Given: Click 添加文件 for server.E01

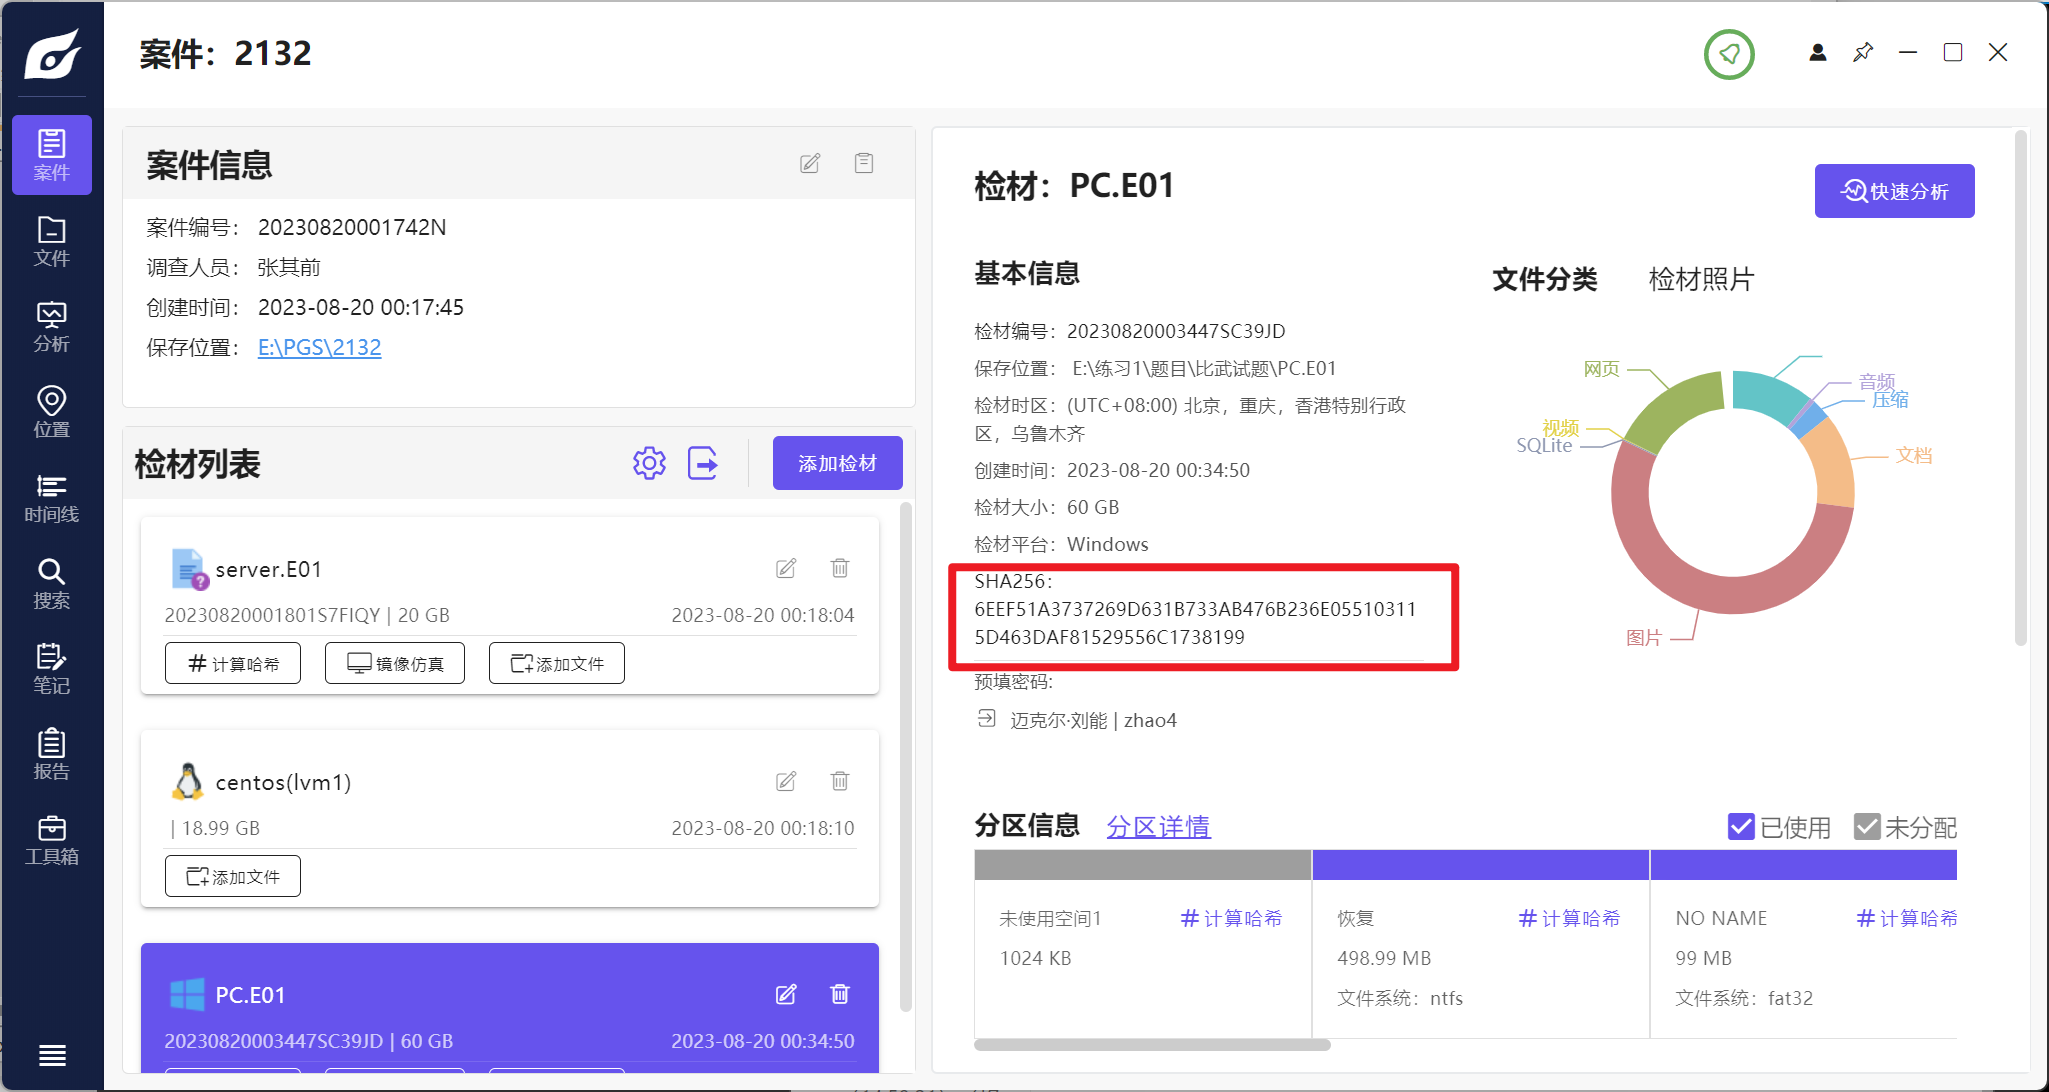Looking at the screenshot, I should [x=557, y=663].
